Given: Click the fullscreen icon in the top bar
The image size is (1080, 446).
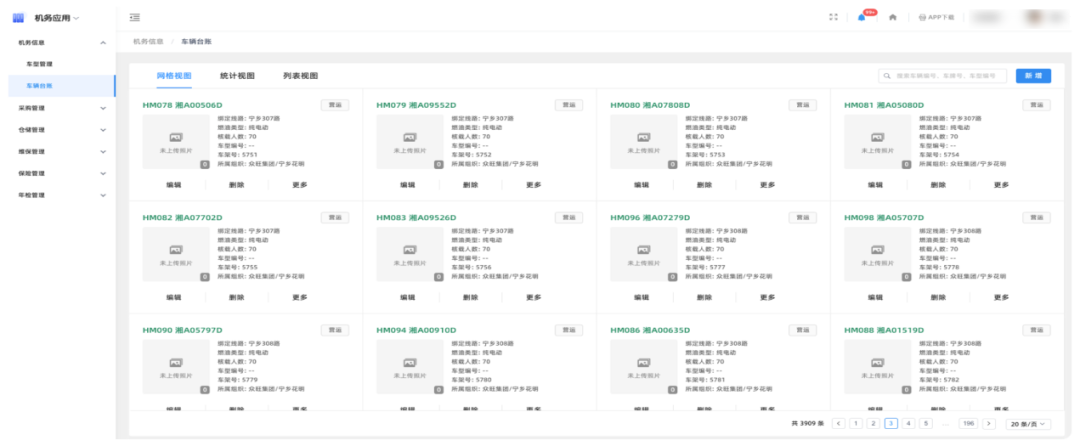Looking at the screenshot, I should coord(833,17).
